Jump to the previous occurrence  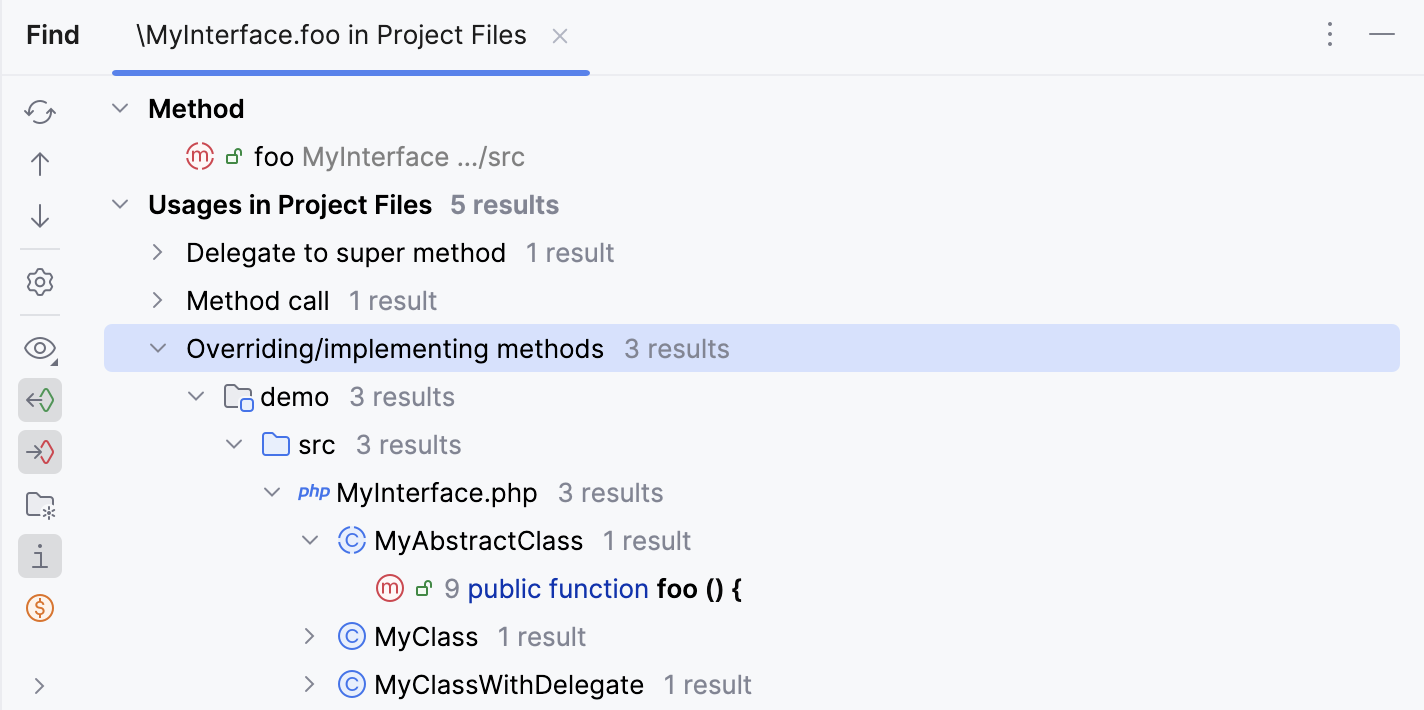(39, 163)
